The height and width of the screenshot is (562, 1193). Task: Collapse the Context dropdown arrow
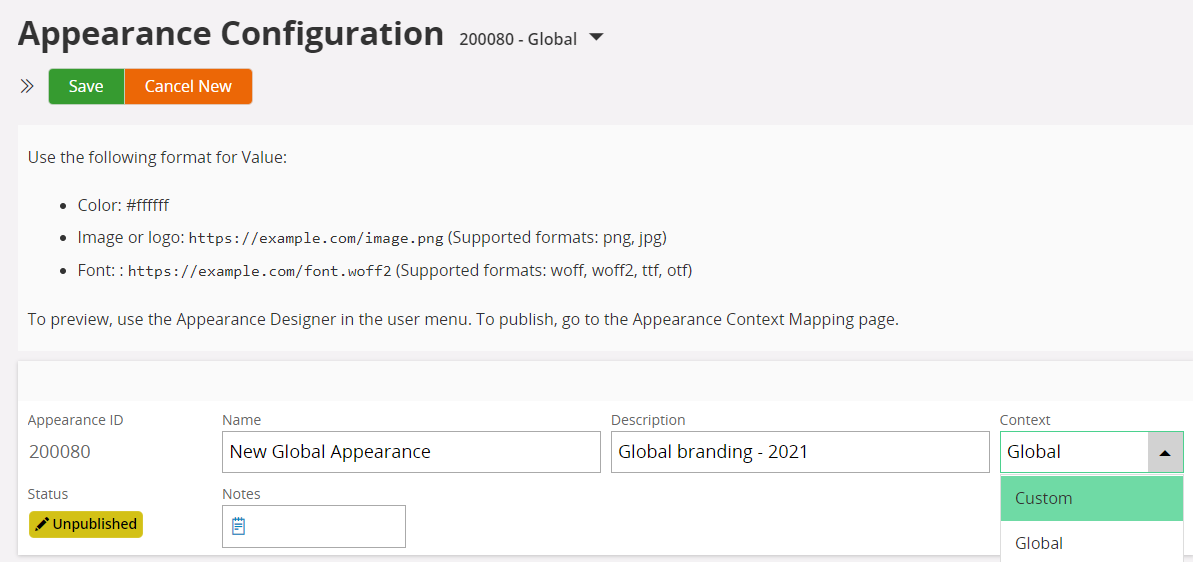(1165, 452)
